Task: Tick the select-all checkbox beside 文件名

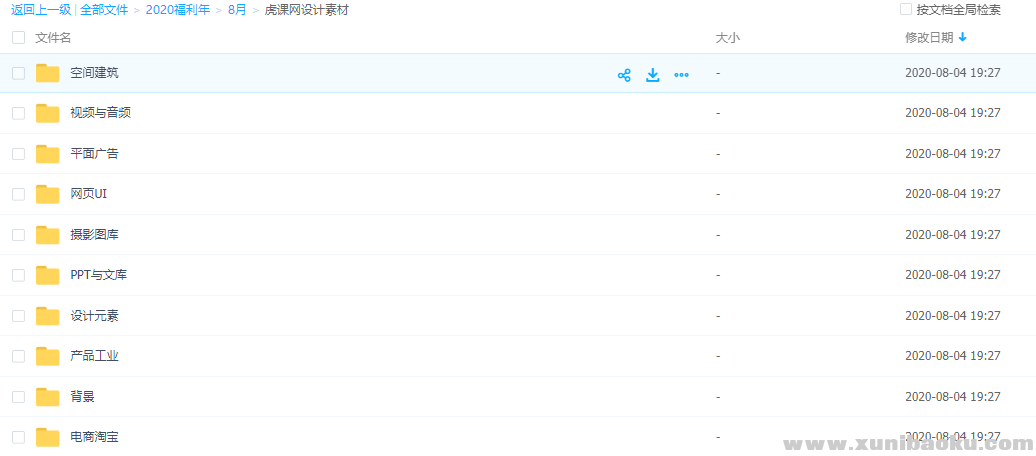Action: [18, 38]
